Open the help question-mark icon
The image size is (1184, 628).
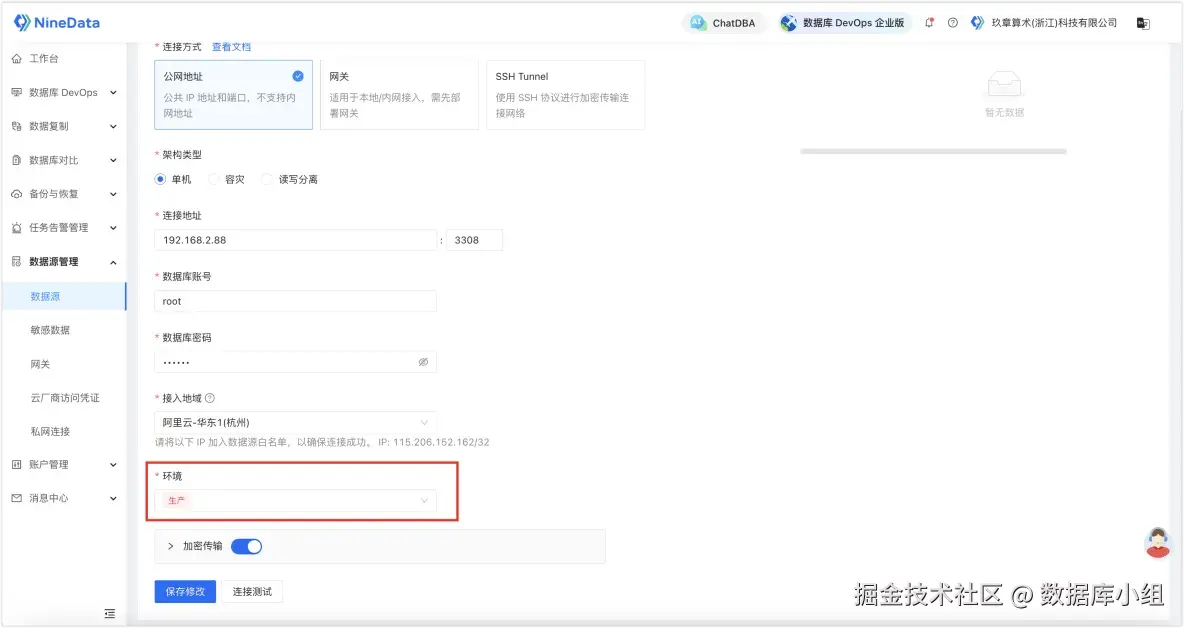[951, 21]
